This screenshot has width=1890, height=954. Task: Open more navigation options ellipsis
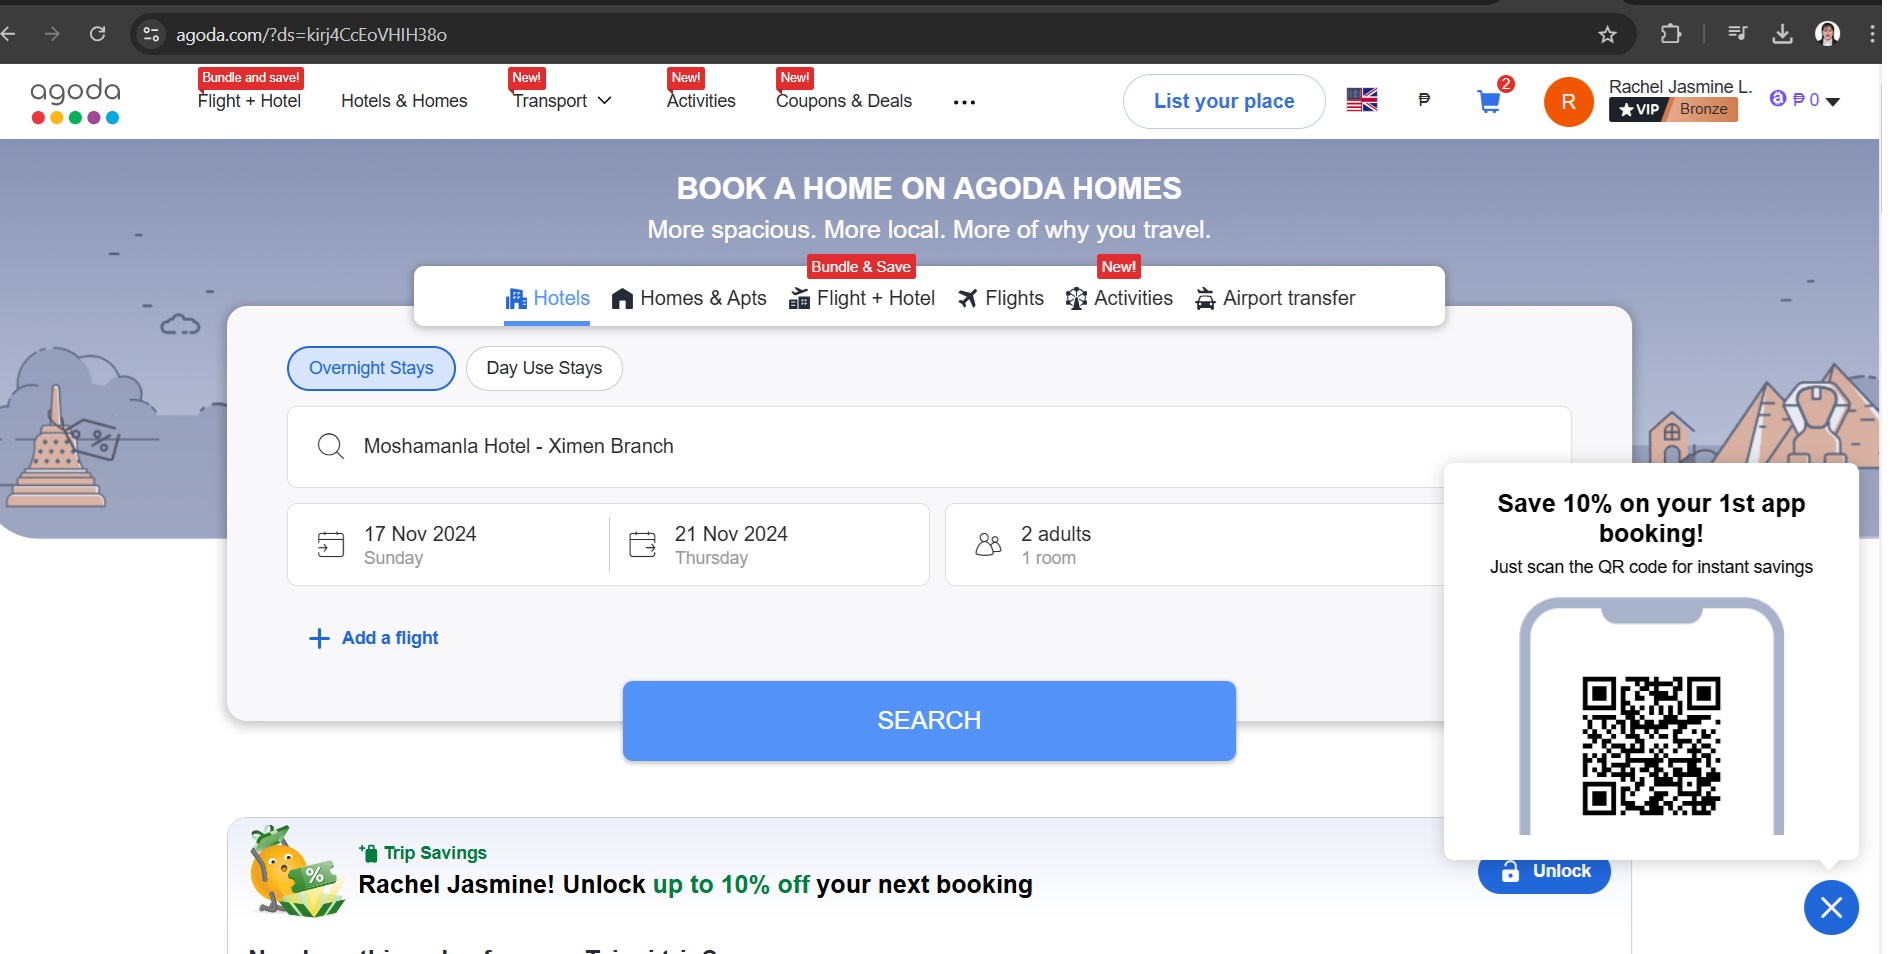pyautogui.click(x=964, y=102)
